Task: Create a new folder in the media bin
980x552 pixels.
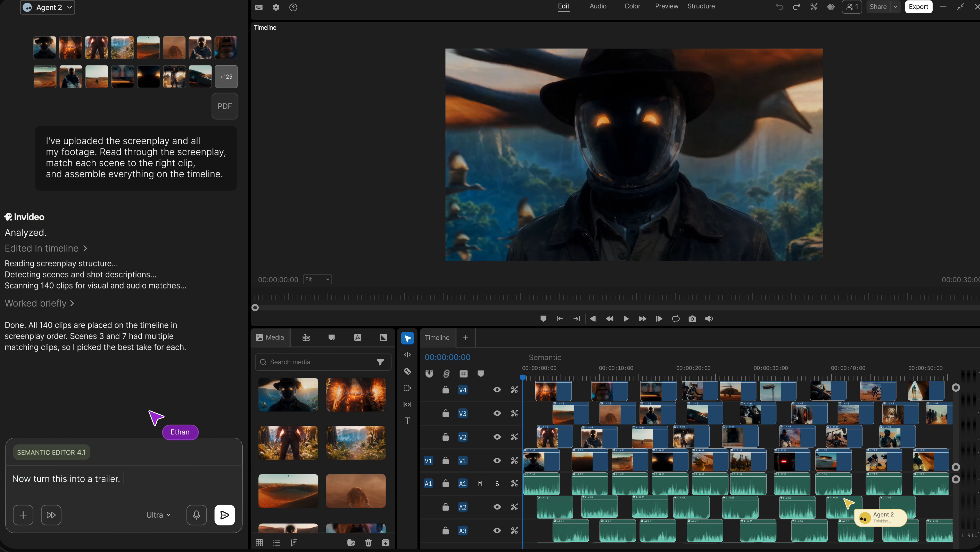Action: coord(351,543)
